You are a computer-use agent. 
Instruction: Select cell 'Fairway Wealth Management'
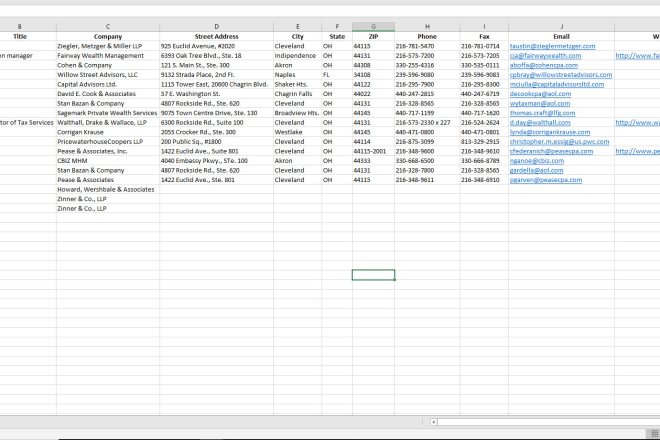point(108,56)
